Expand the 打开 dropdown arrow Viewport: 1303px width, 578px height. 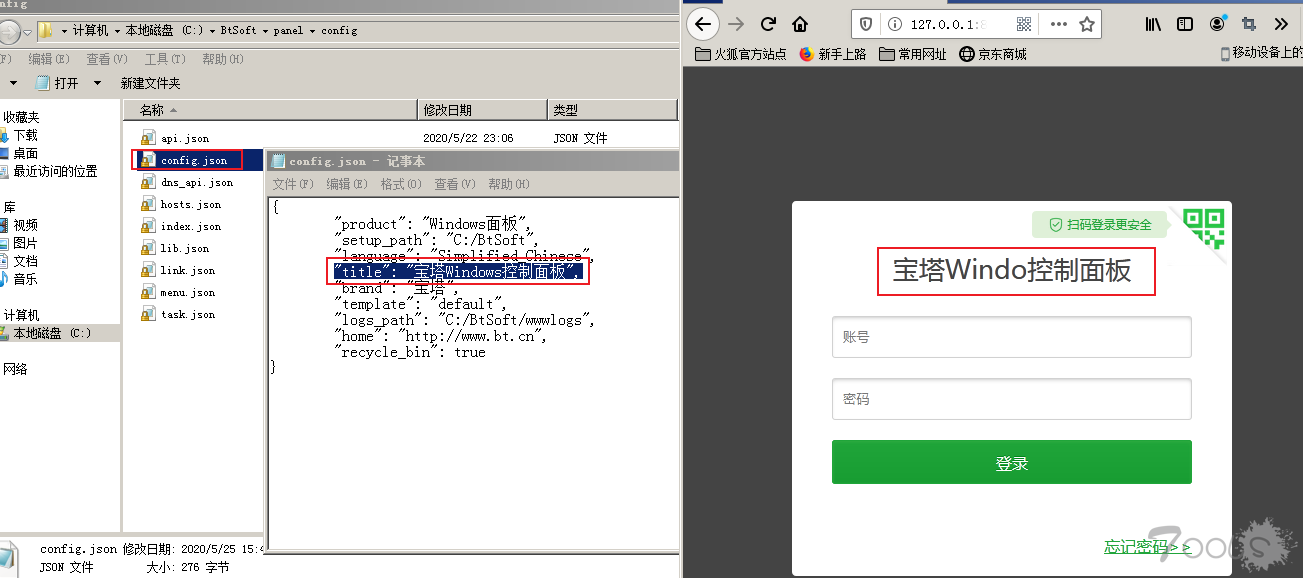(x=97, y=83)
